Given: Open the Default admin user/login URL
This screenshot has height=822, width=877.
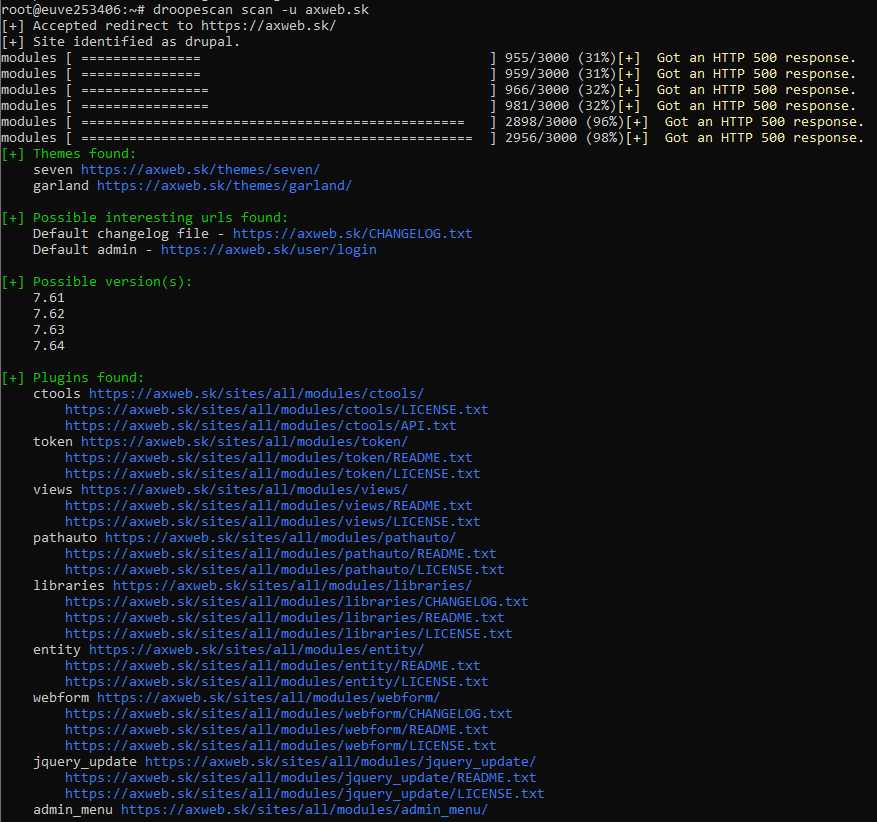Looking at the screenshot, I should tap(268, 250).
